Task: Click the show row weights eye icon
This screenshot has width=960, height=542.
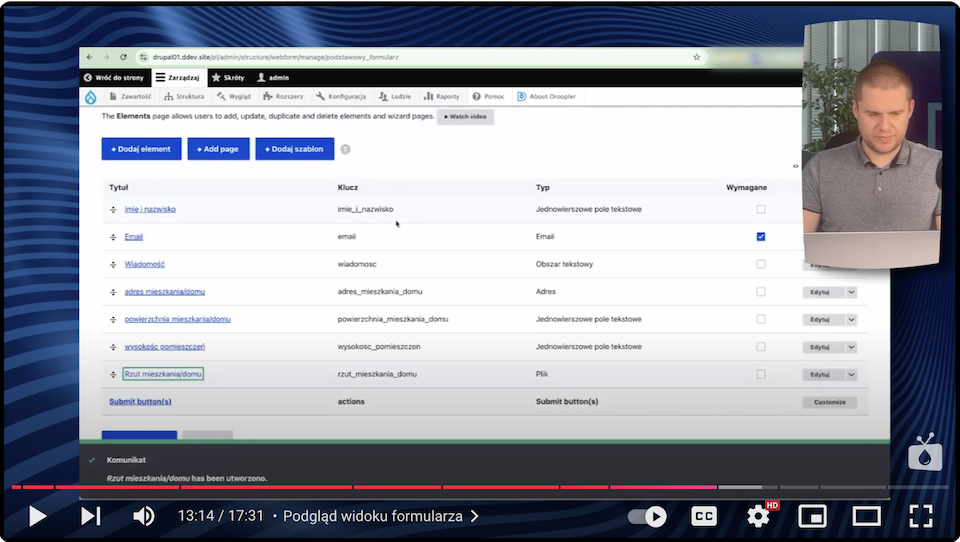Action: coord(795,166)
